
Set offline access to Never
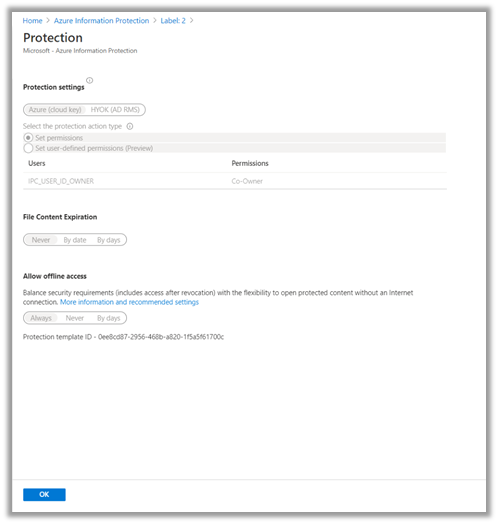click(x=75, y=318)
